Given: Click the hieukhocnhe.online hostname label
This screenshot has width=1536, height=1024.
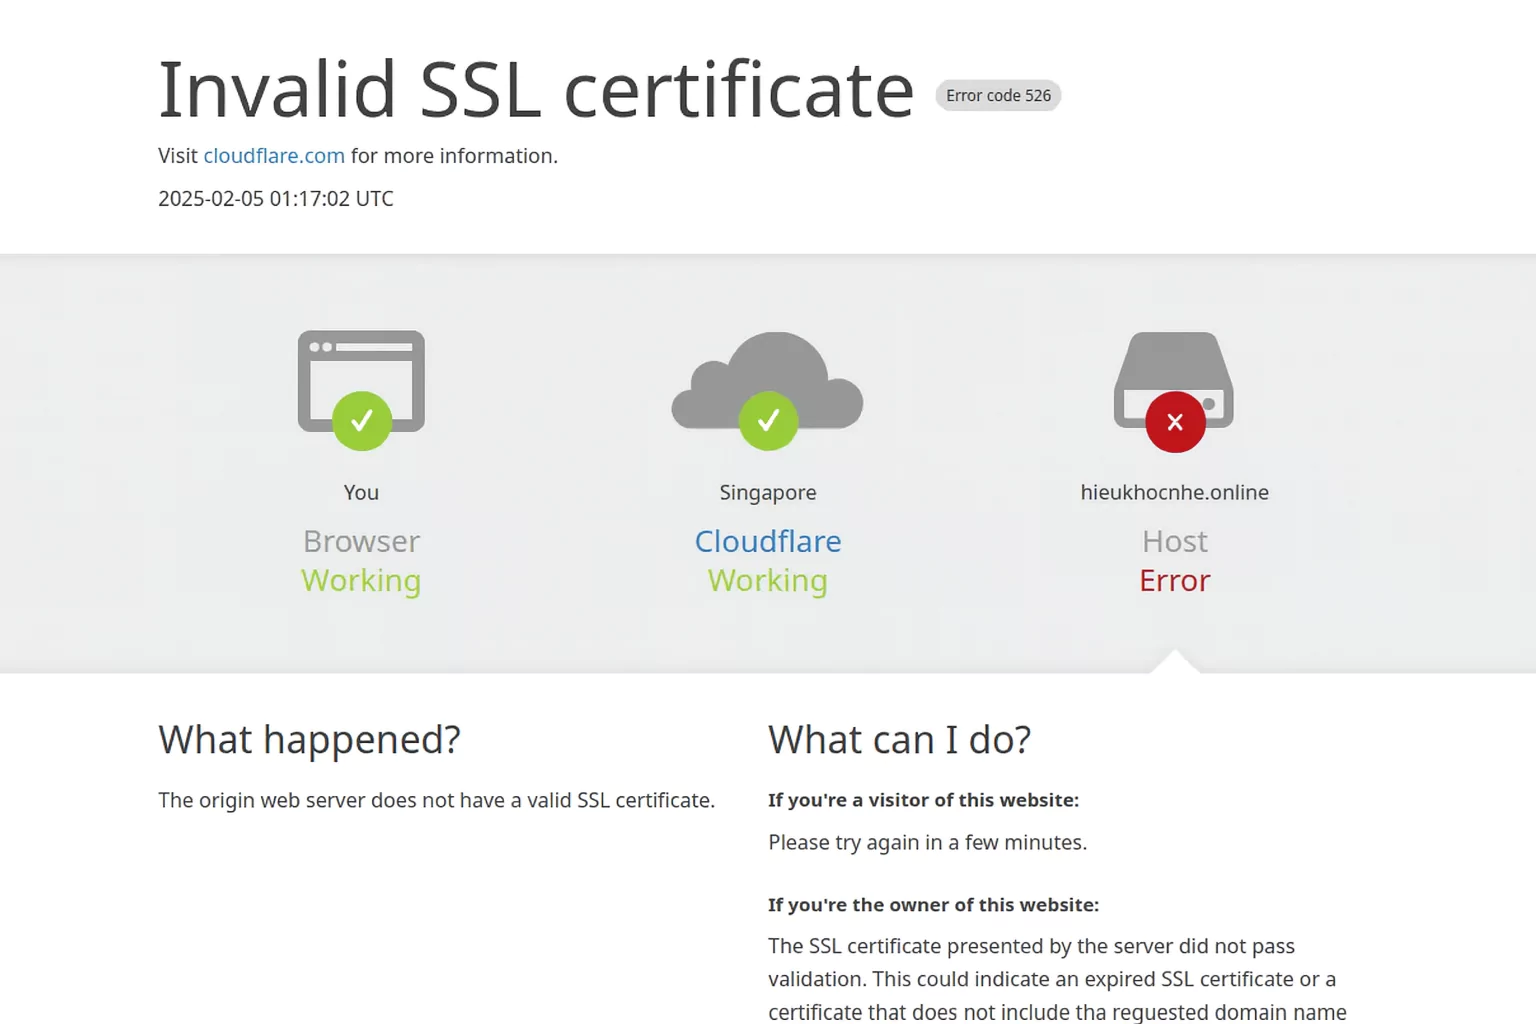Looking at the screenshot, I should (1174, 492).
